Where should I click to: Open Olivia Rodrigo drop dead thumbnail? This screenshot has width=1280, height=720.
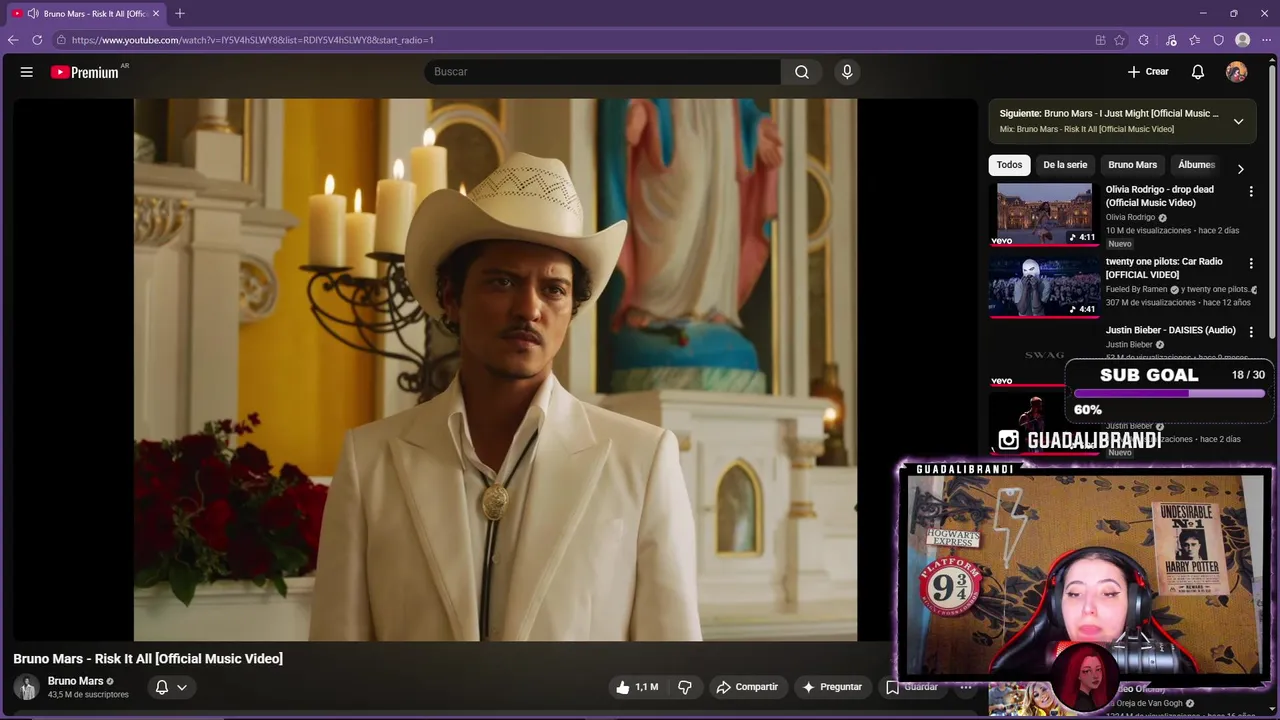[x=1044, y=214]
